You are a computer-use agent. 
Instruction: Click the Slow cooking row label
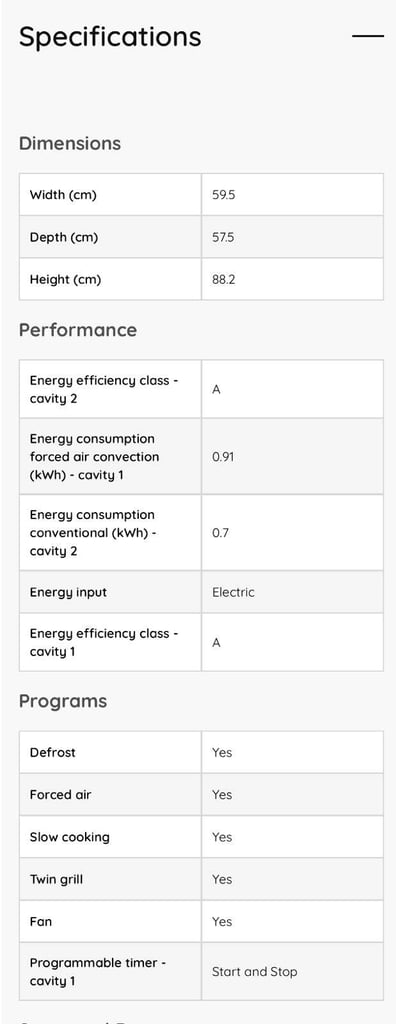69,837
